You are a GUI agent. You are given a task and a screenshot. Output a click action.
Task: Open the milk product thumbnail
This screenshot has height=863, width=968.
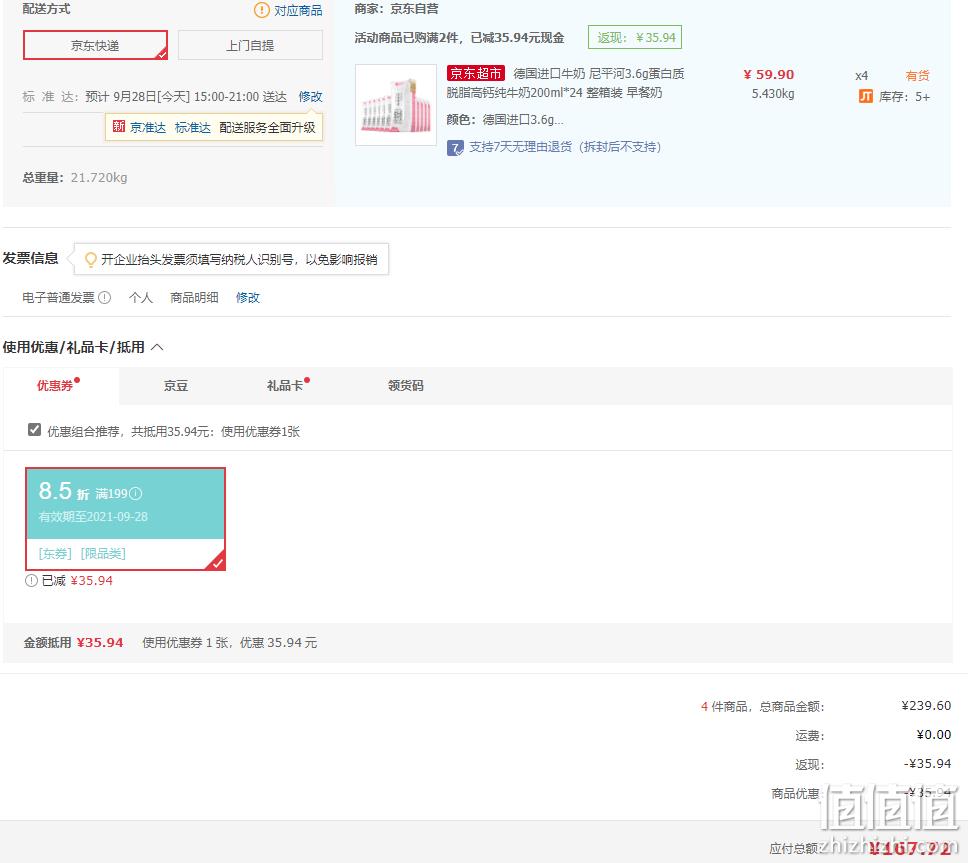[x=396, y=105]
